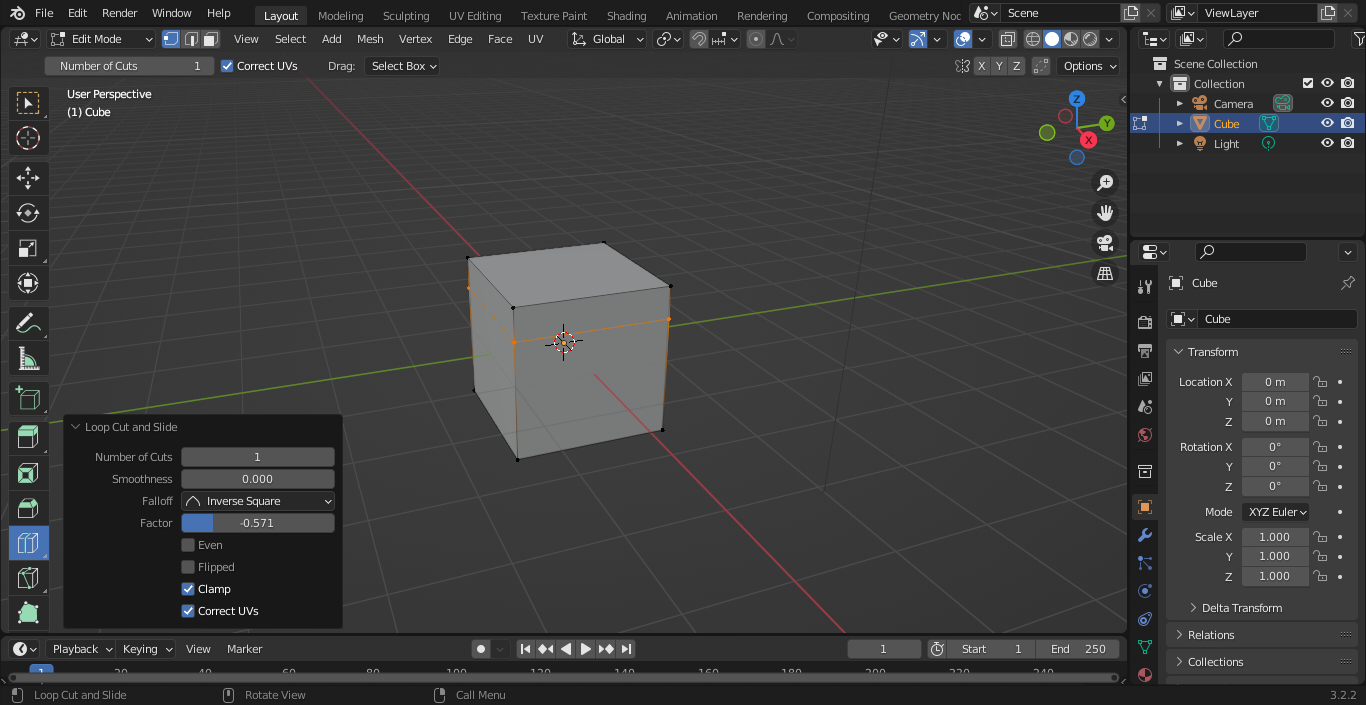Expand the Delta Transform panel
1366x705 pixels.
click(x=1241, y=608)
